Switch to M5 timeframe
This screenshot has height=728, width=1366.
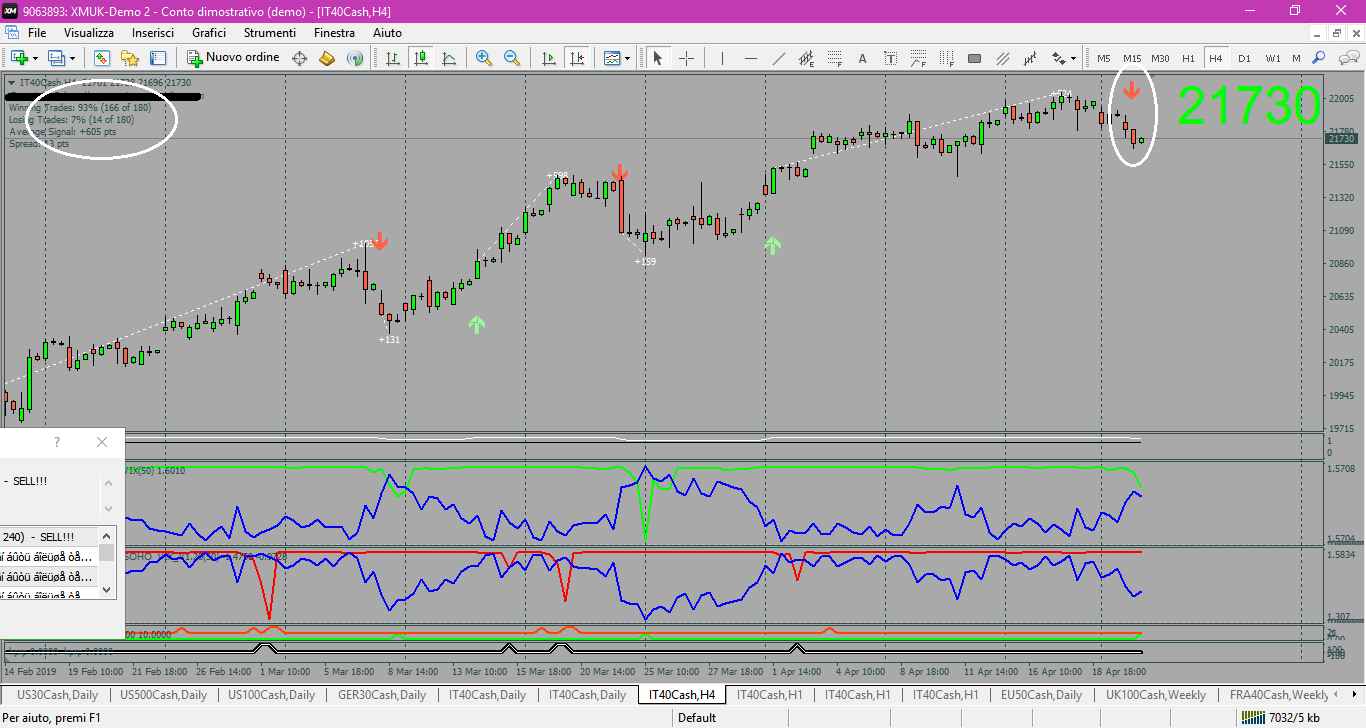[x=1104, y=58]
